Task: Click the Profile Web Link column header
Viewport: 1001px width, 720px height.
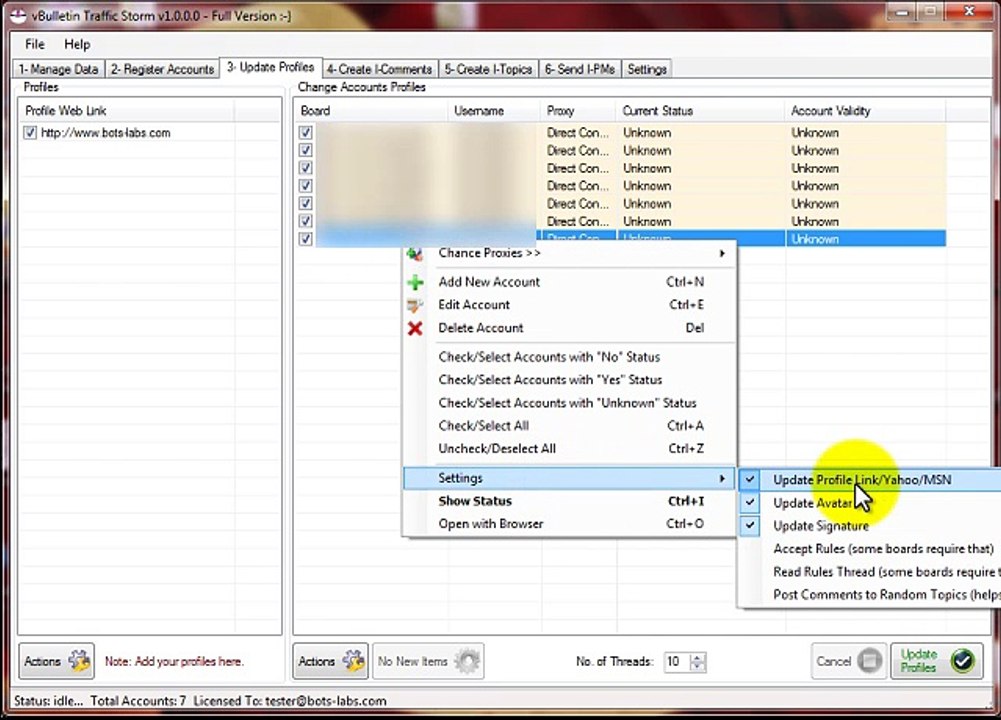Action: [x=128, y=111]
